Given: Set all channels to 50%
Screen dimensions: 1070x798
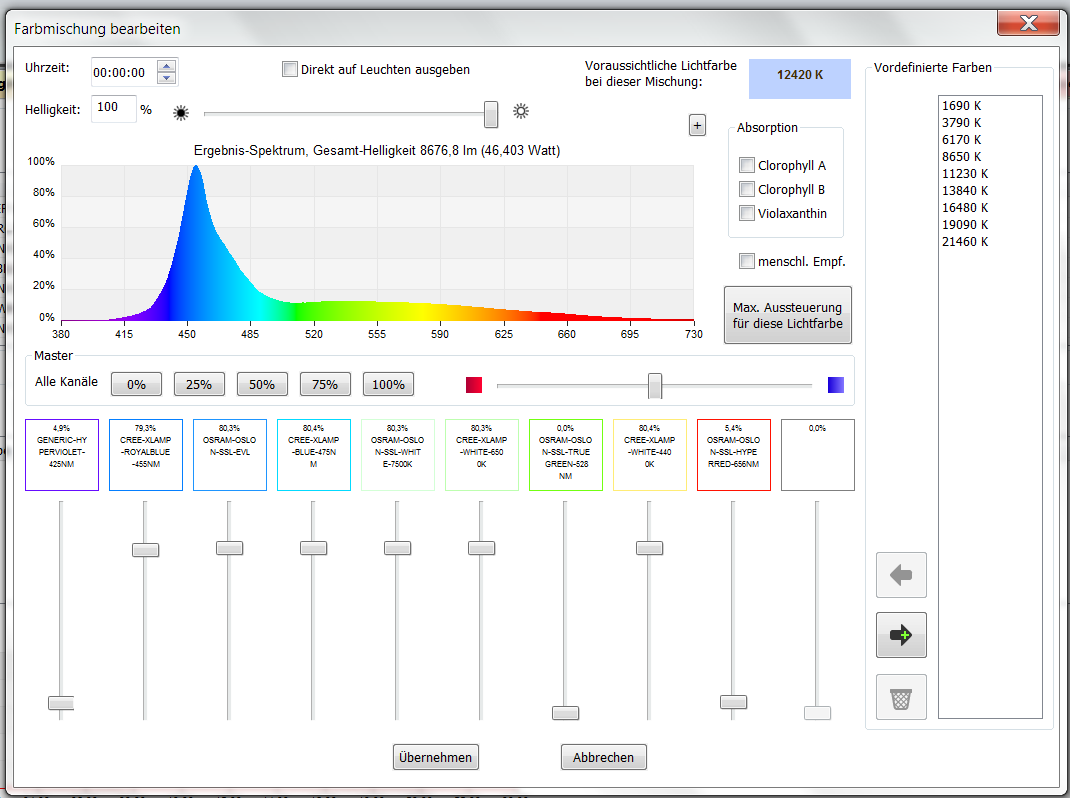Looking at the screenshot, I should point(262,385).
